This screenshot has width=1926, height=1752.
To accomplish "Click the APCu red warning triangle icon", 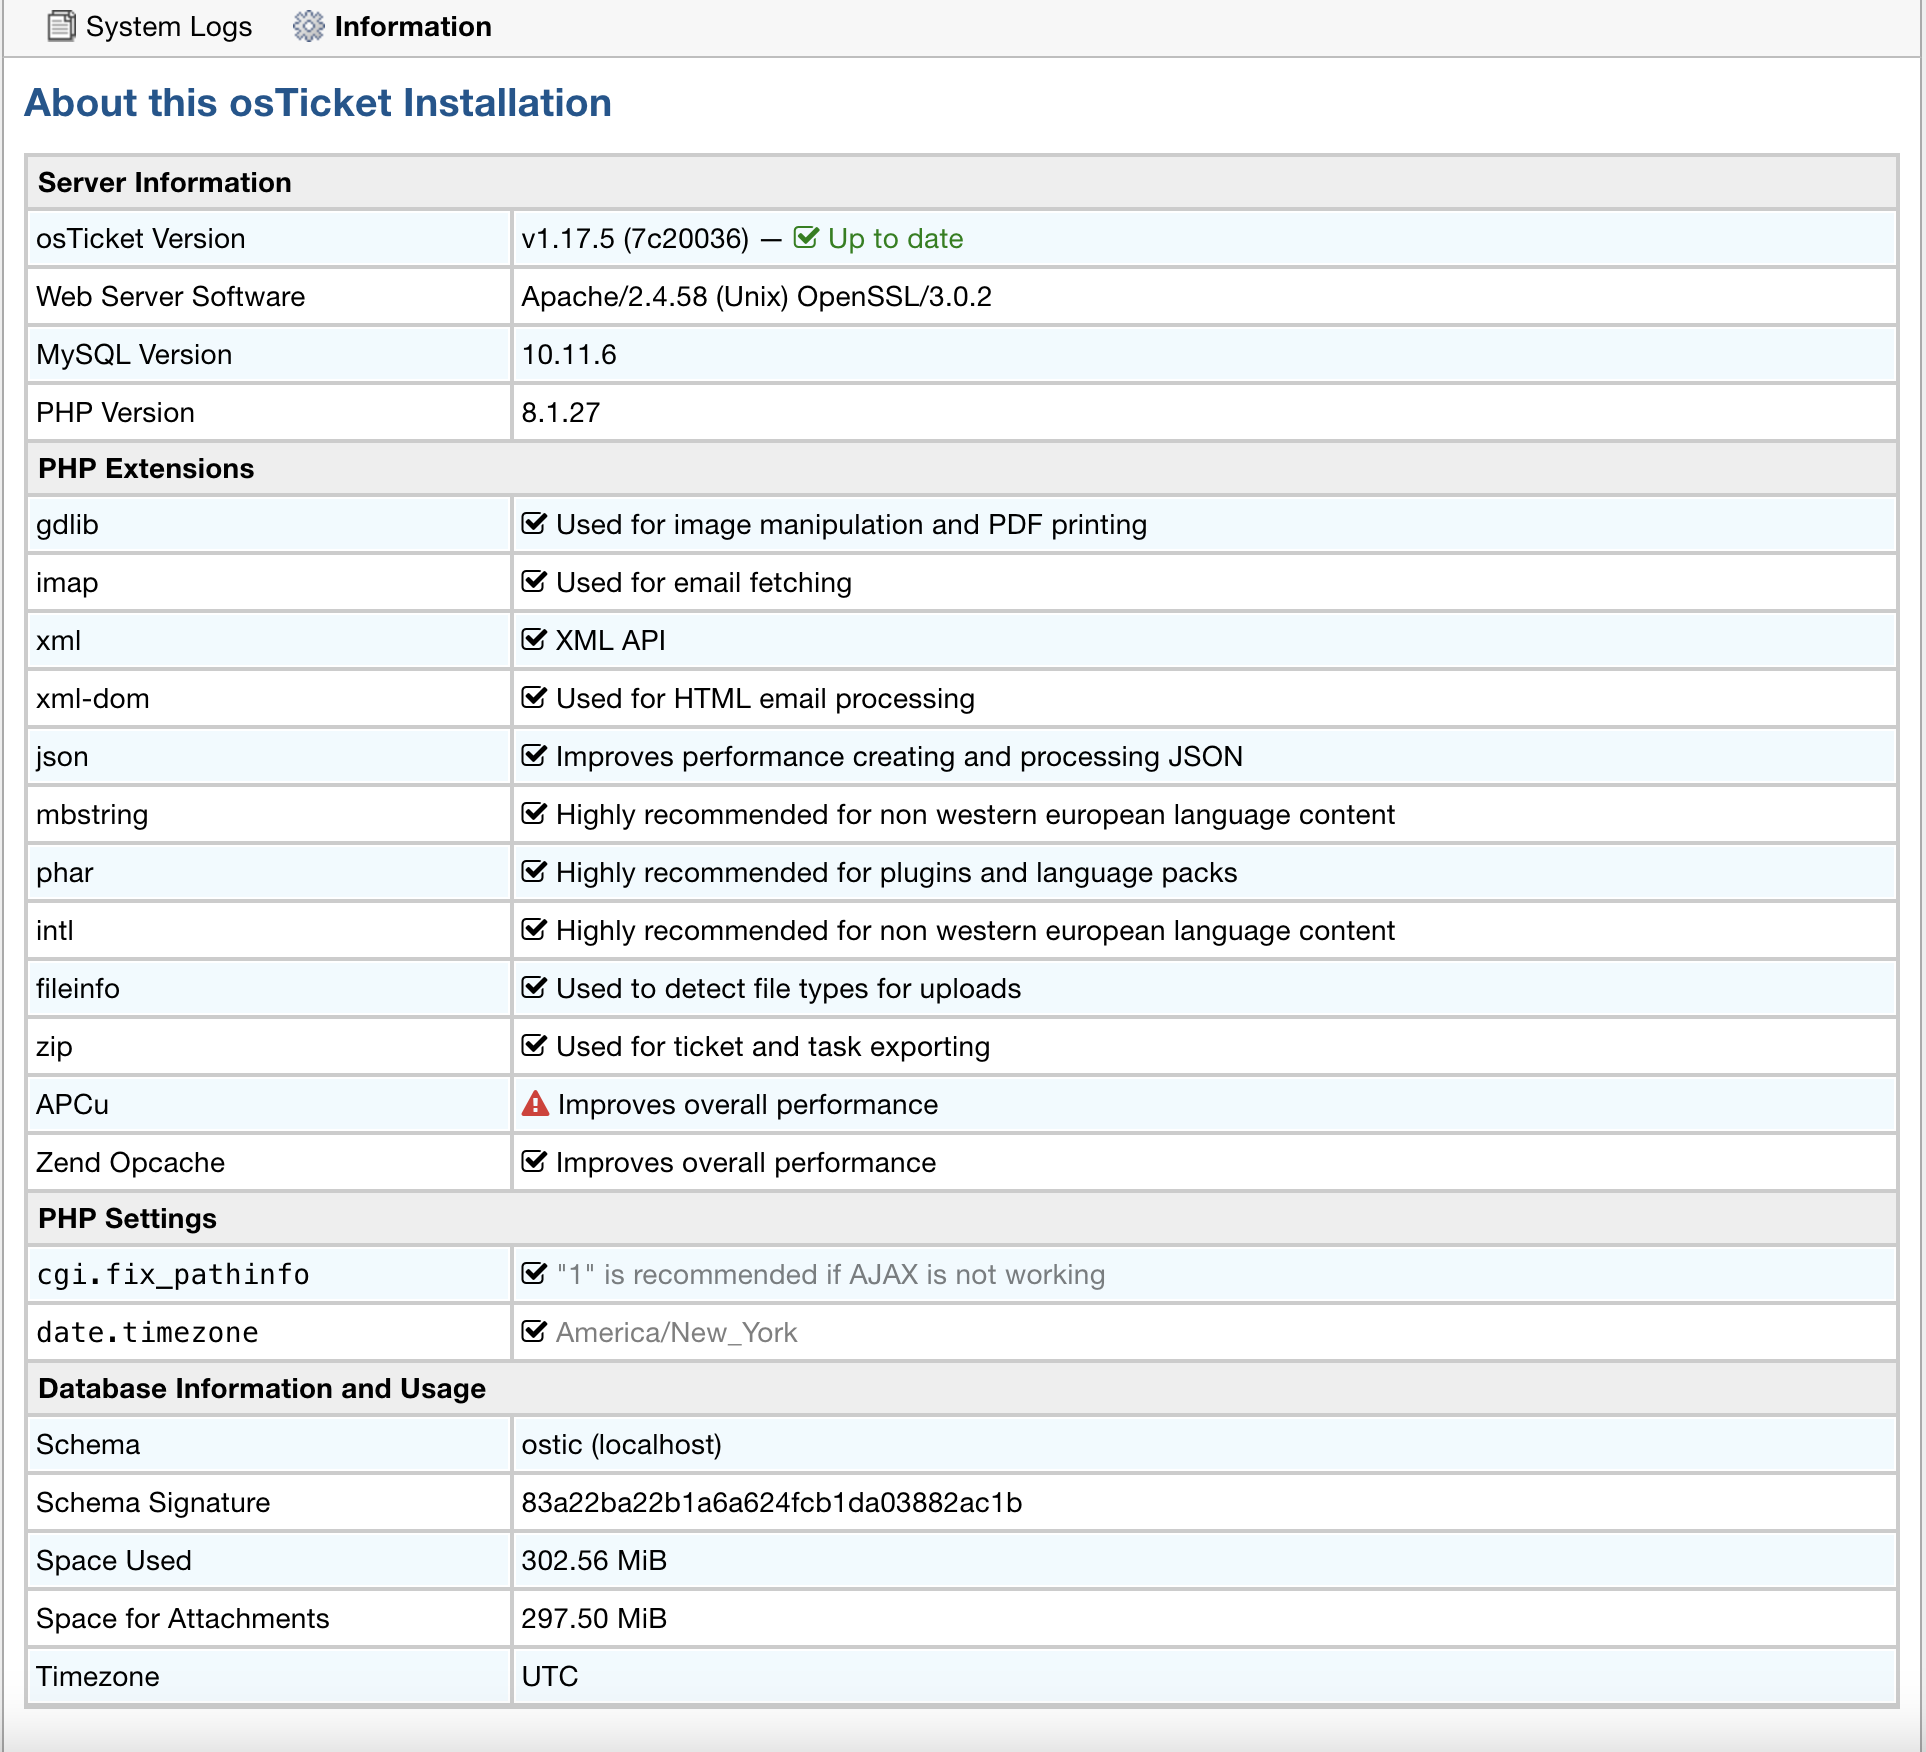I will click(x=535, y=1104).
